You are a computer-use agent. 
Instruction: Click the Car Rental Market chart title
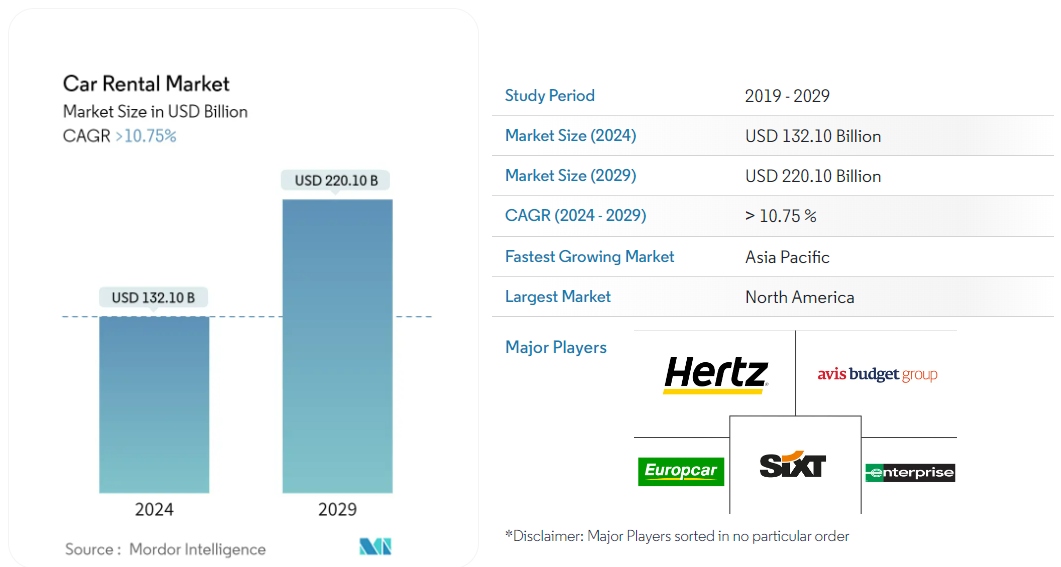(x=146, y=84)
